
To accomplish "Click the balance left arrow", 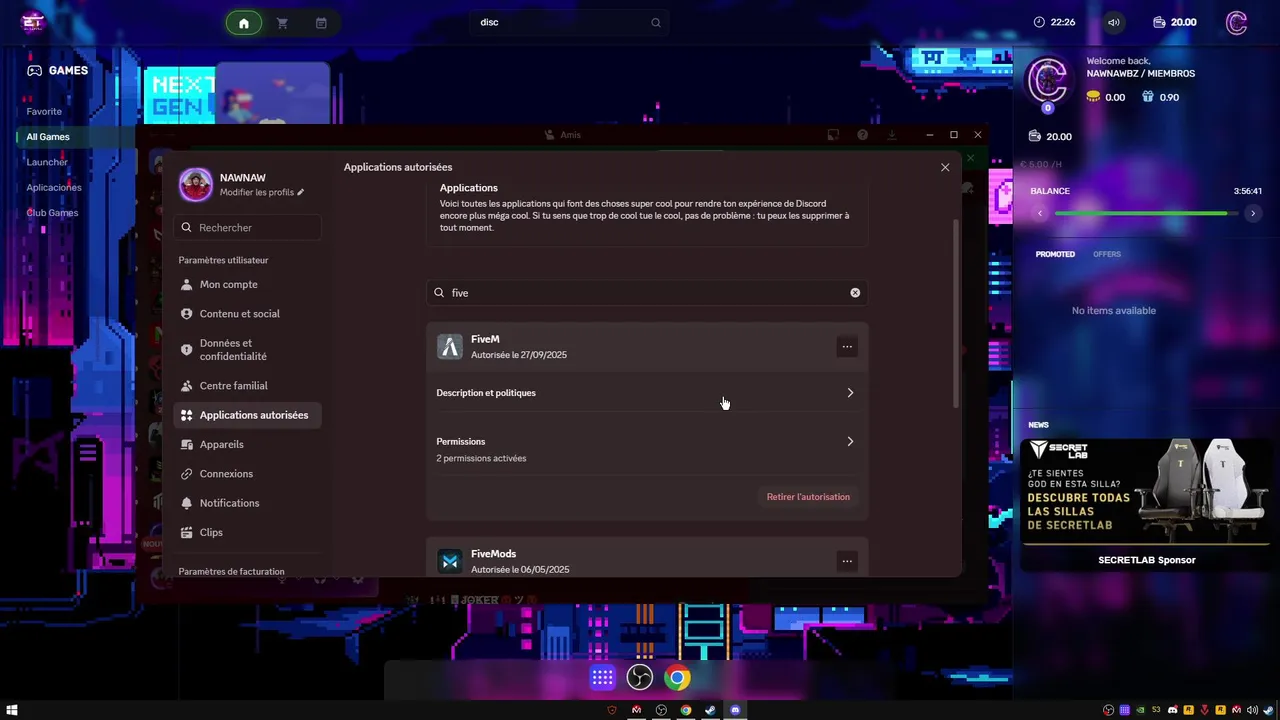I will (1040, 213).
